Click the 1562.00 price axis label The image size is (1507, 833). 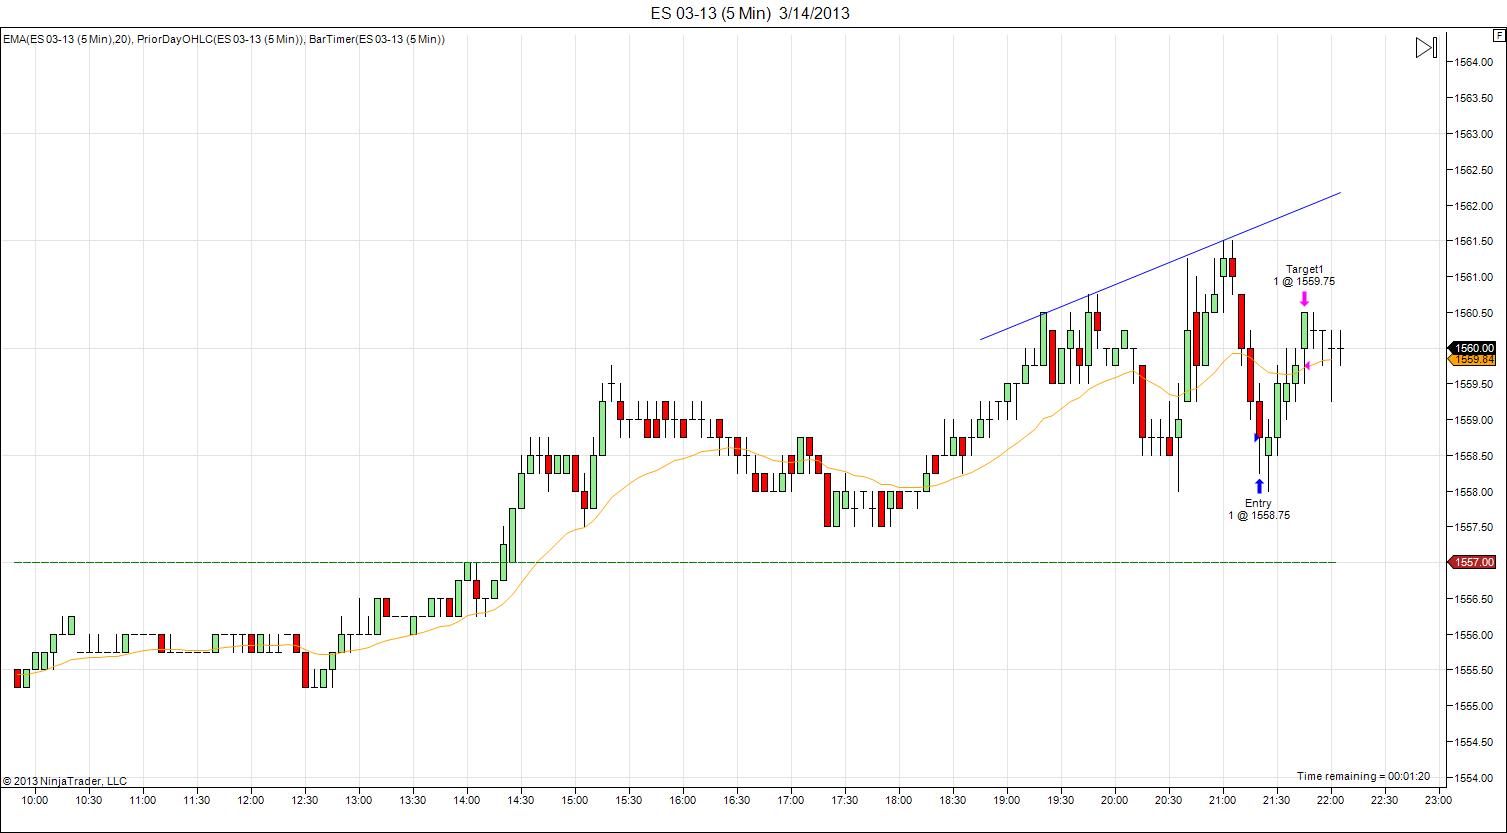point(1475,206)
